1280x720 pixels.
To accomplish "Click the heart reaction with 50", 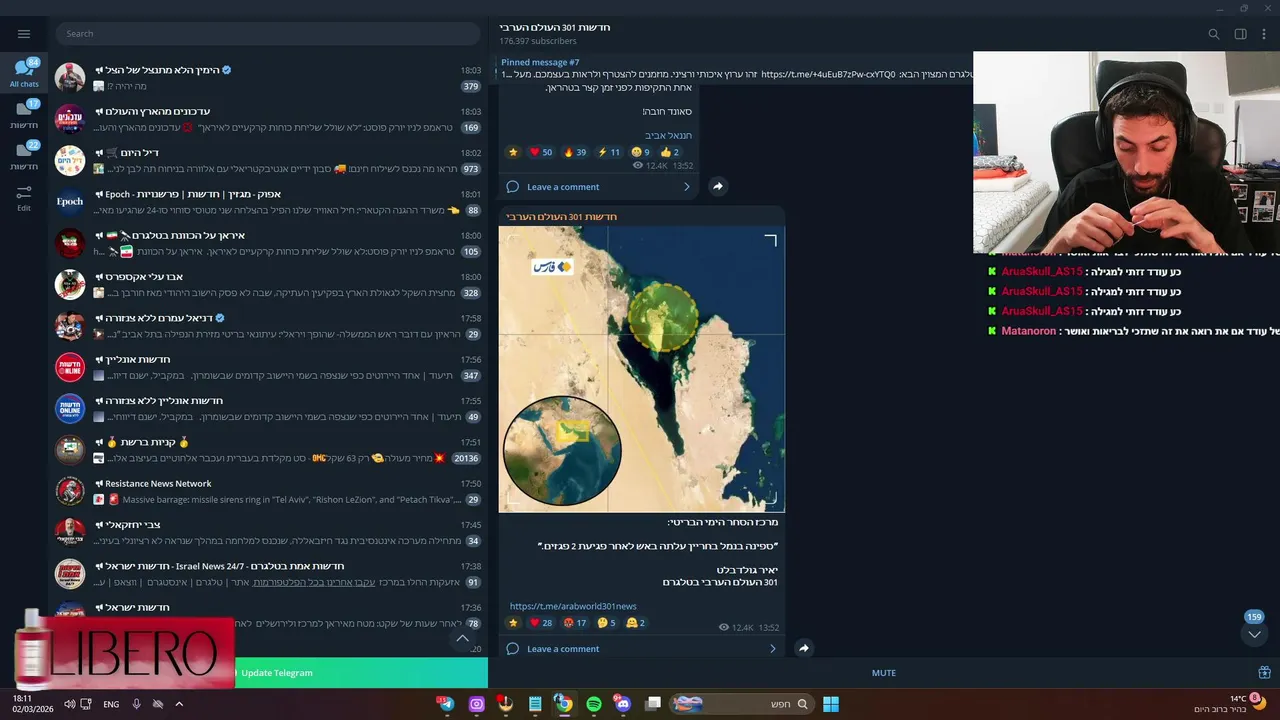I will coord(540,152).
